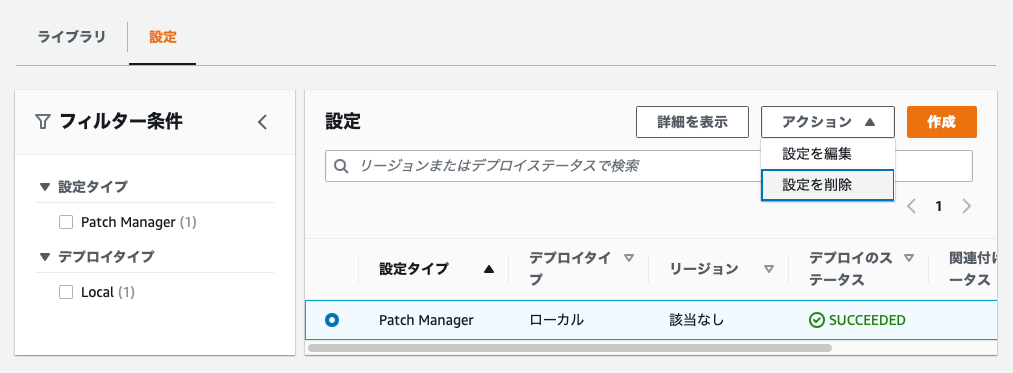Click the ローカル cell in the table
The width and height of the screenshot is (1013, 373).
(556, 320)
